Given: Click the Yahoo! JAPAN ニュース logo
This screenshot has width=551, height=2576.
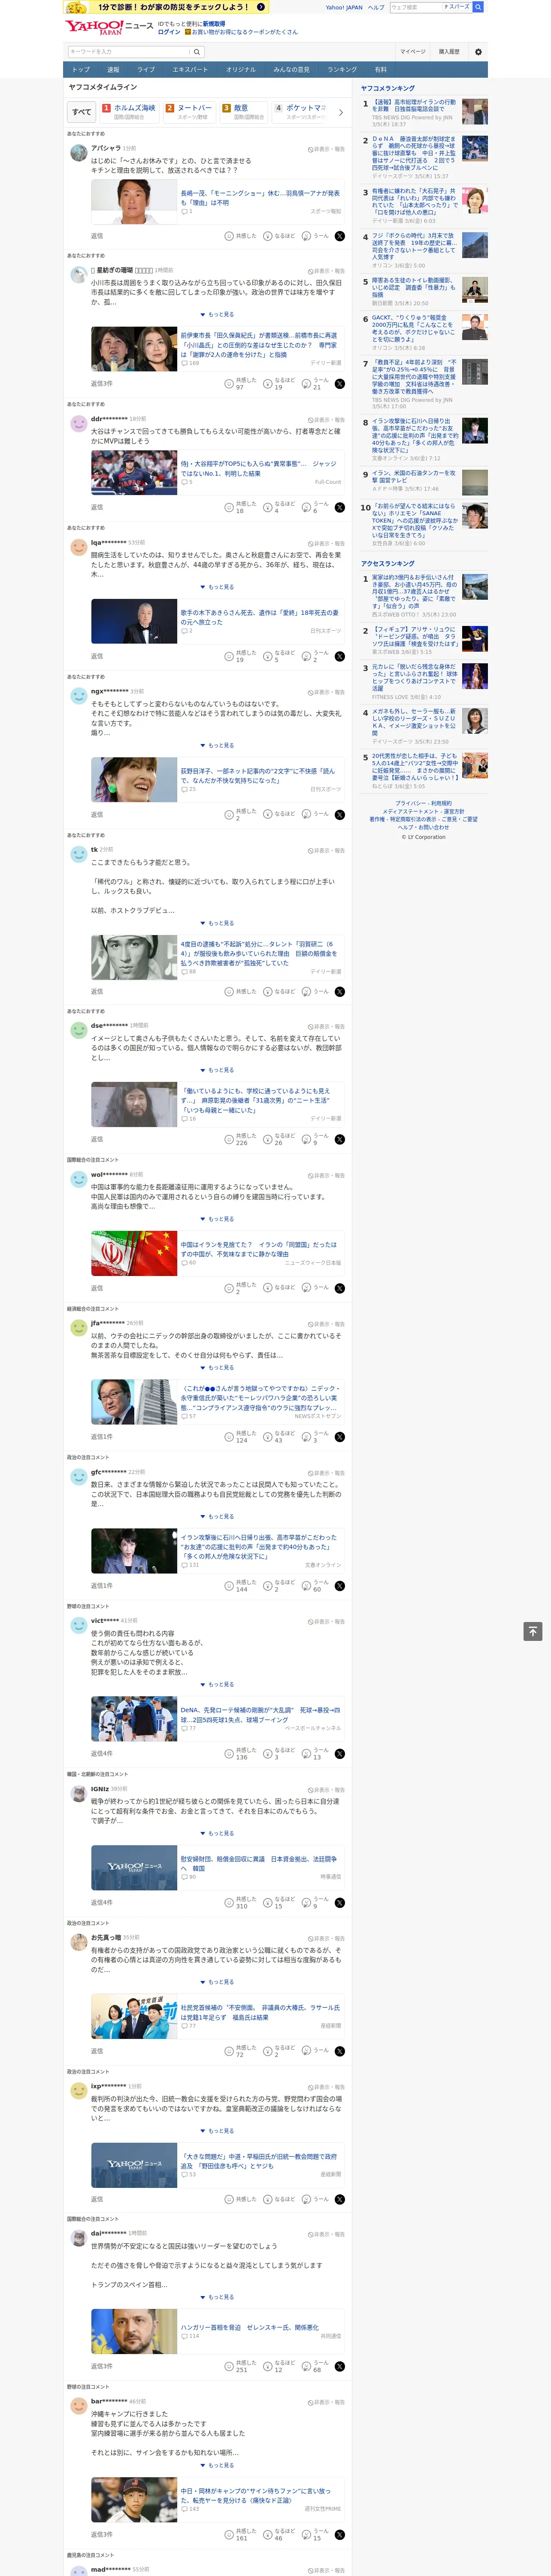Looking at the screenshot, I should pos(108,27).
